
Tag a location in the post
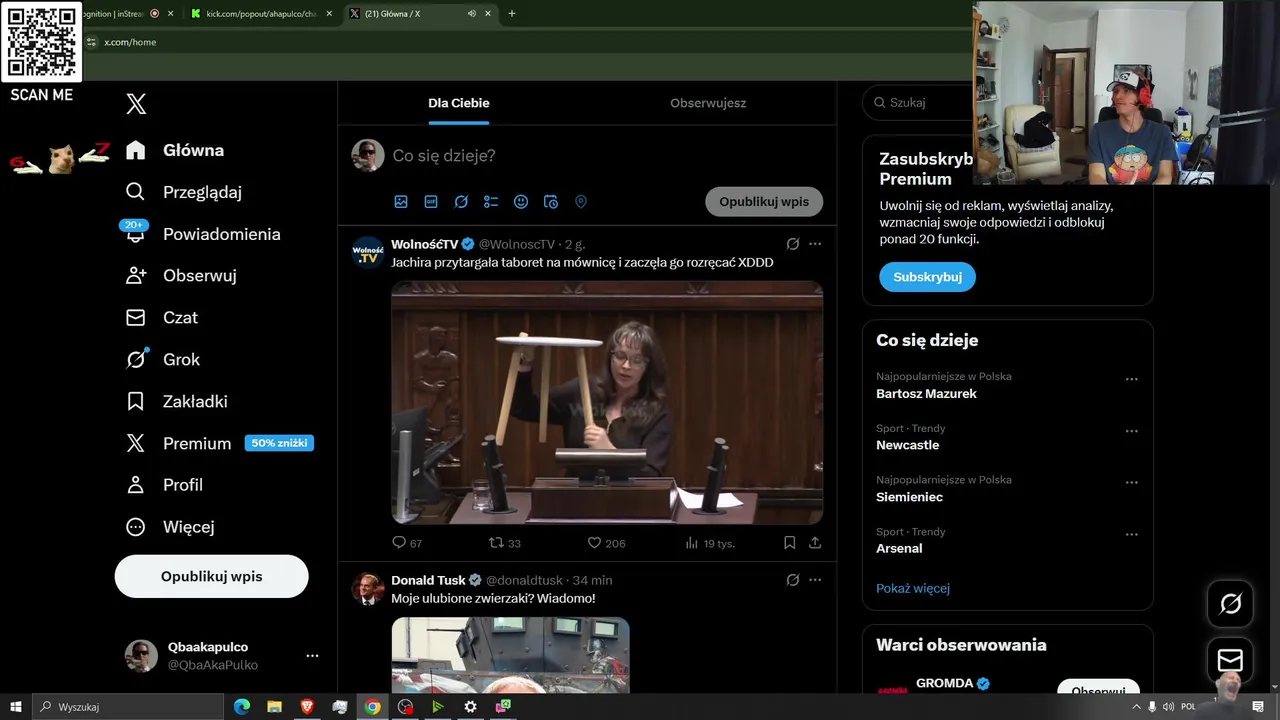click(x=581, y=202)
